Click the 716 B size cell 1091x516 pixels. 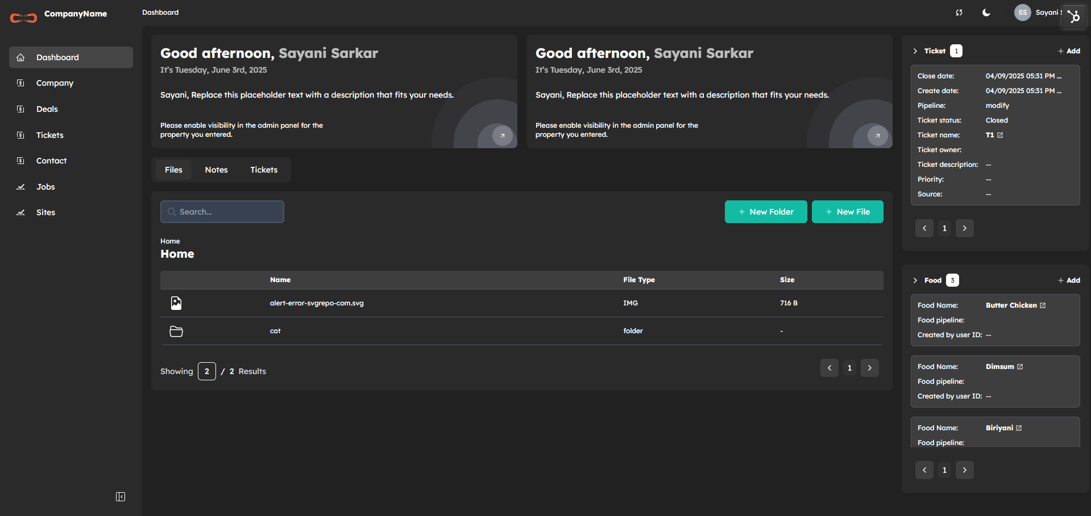pos(789,303)
